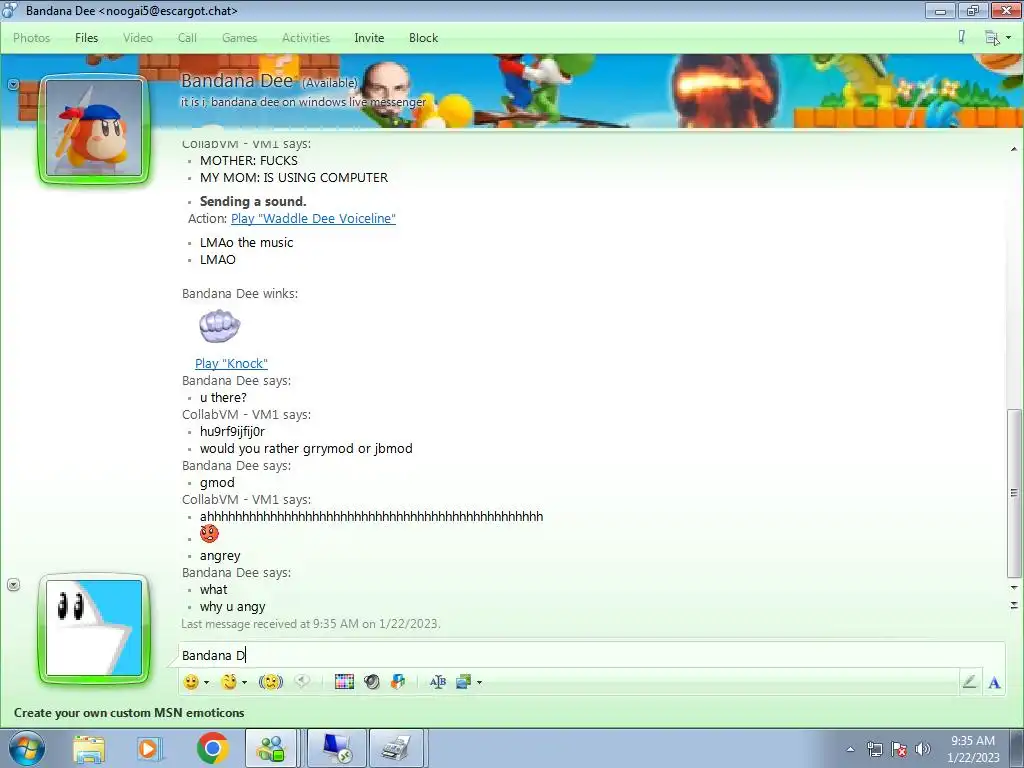
Task: Click the angry emoticon in the chat
Action: (209, 534)
